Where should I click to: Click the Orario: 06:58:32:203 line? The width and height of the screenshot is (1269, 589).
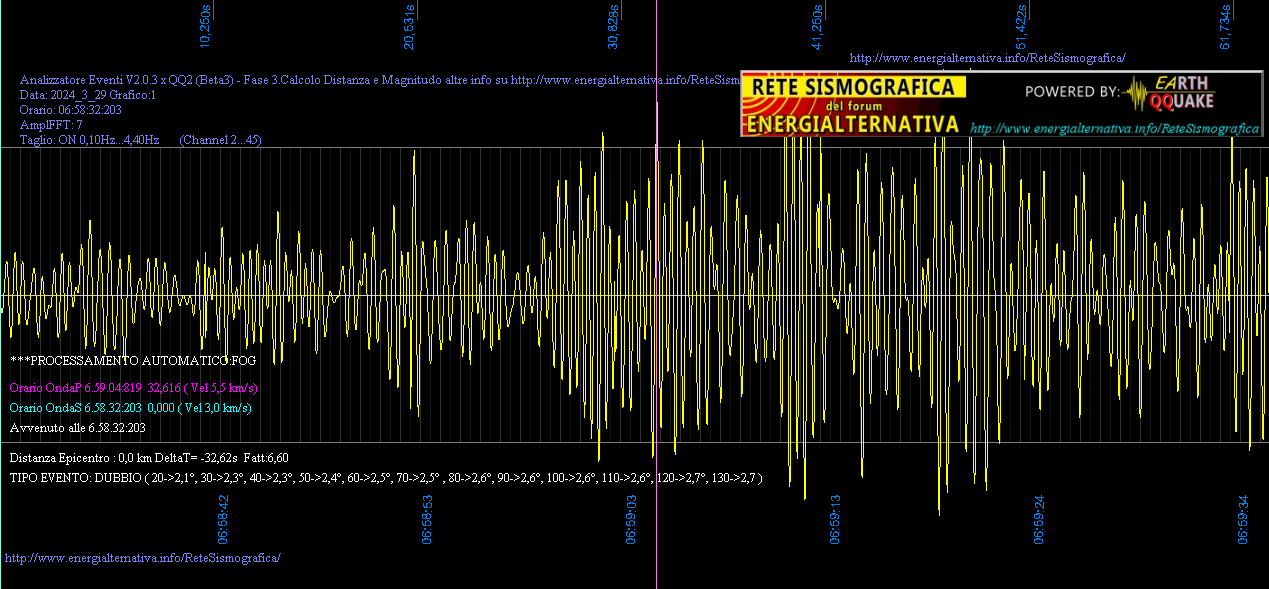(71, 110)
